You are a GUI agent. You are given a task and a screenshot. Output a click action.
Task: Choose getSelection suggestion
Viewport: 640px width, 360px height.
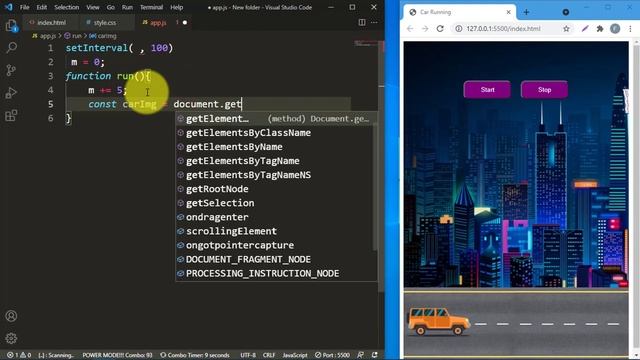[276, 203]
